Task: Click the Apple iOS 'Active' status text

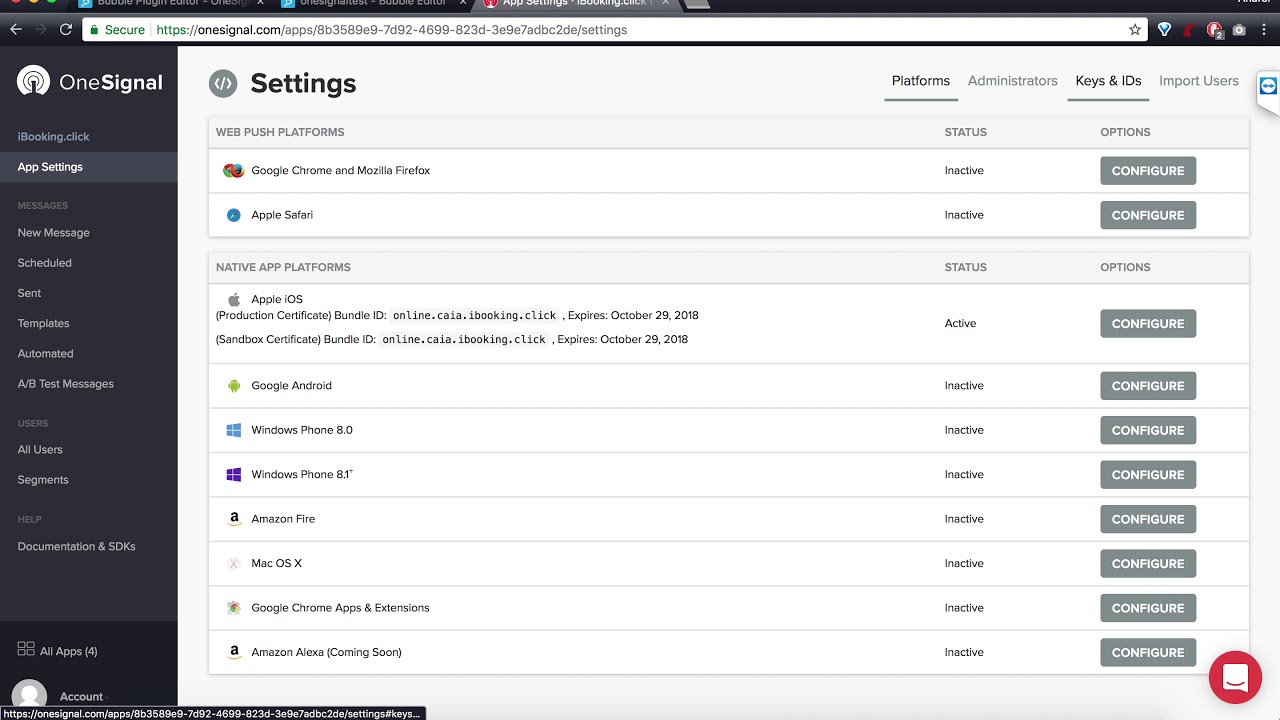Action: [960, 324]
